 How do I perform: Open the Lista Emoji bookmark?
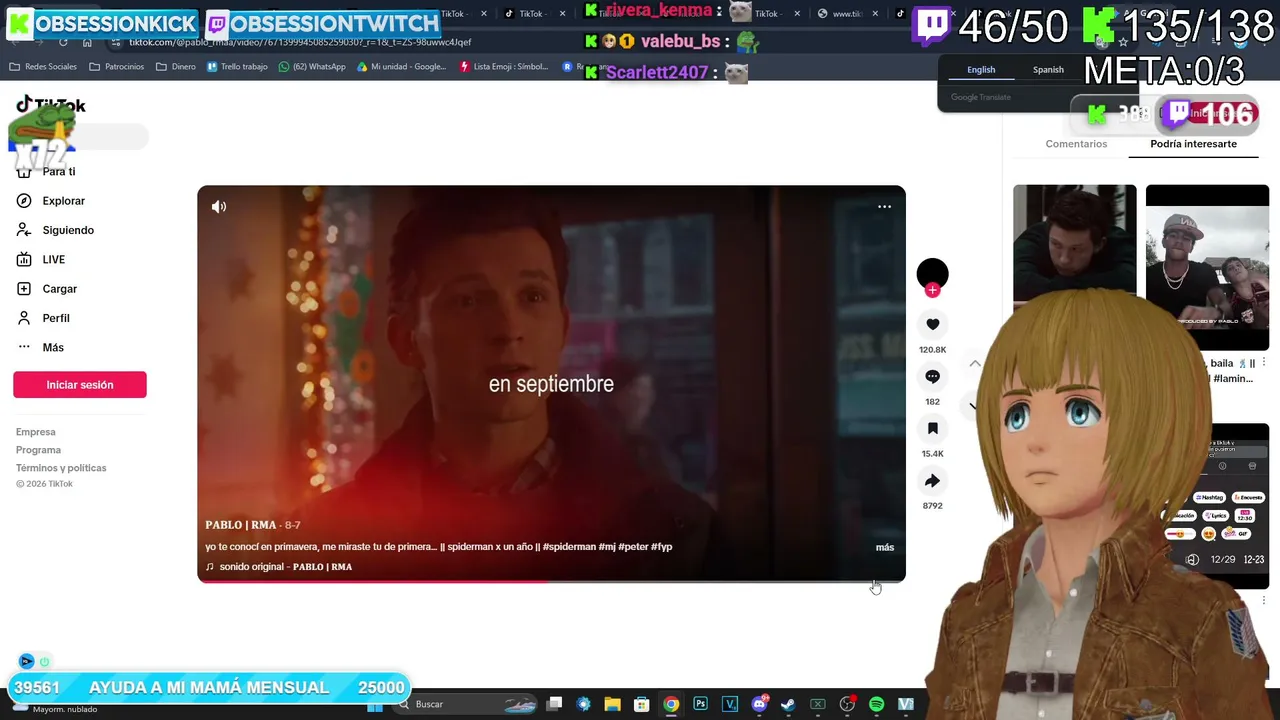coord(504,67)
